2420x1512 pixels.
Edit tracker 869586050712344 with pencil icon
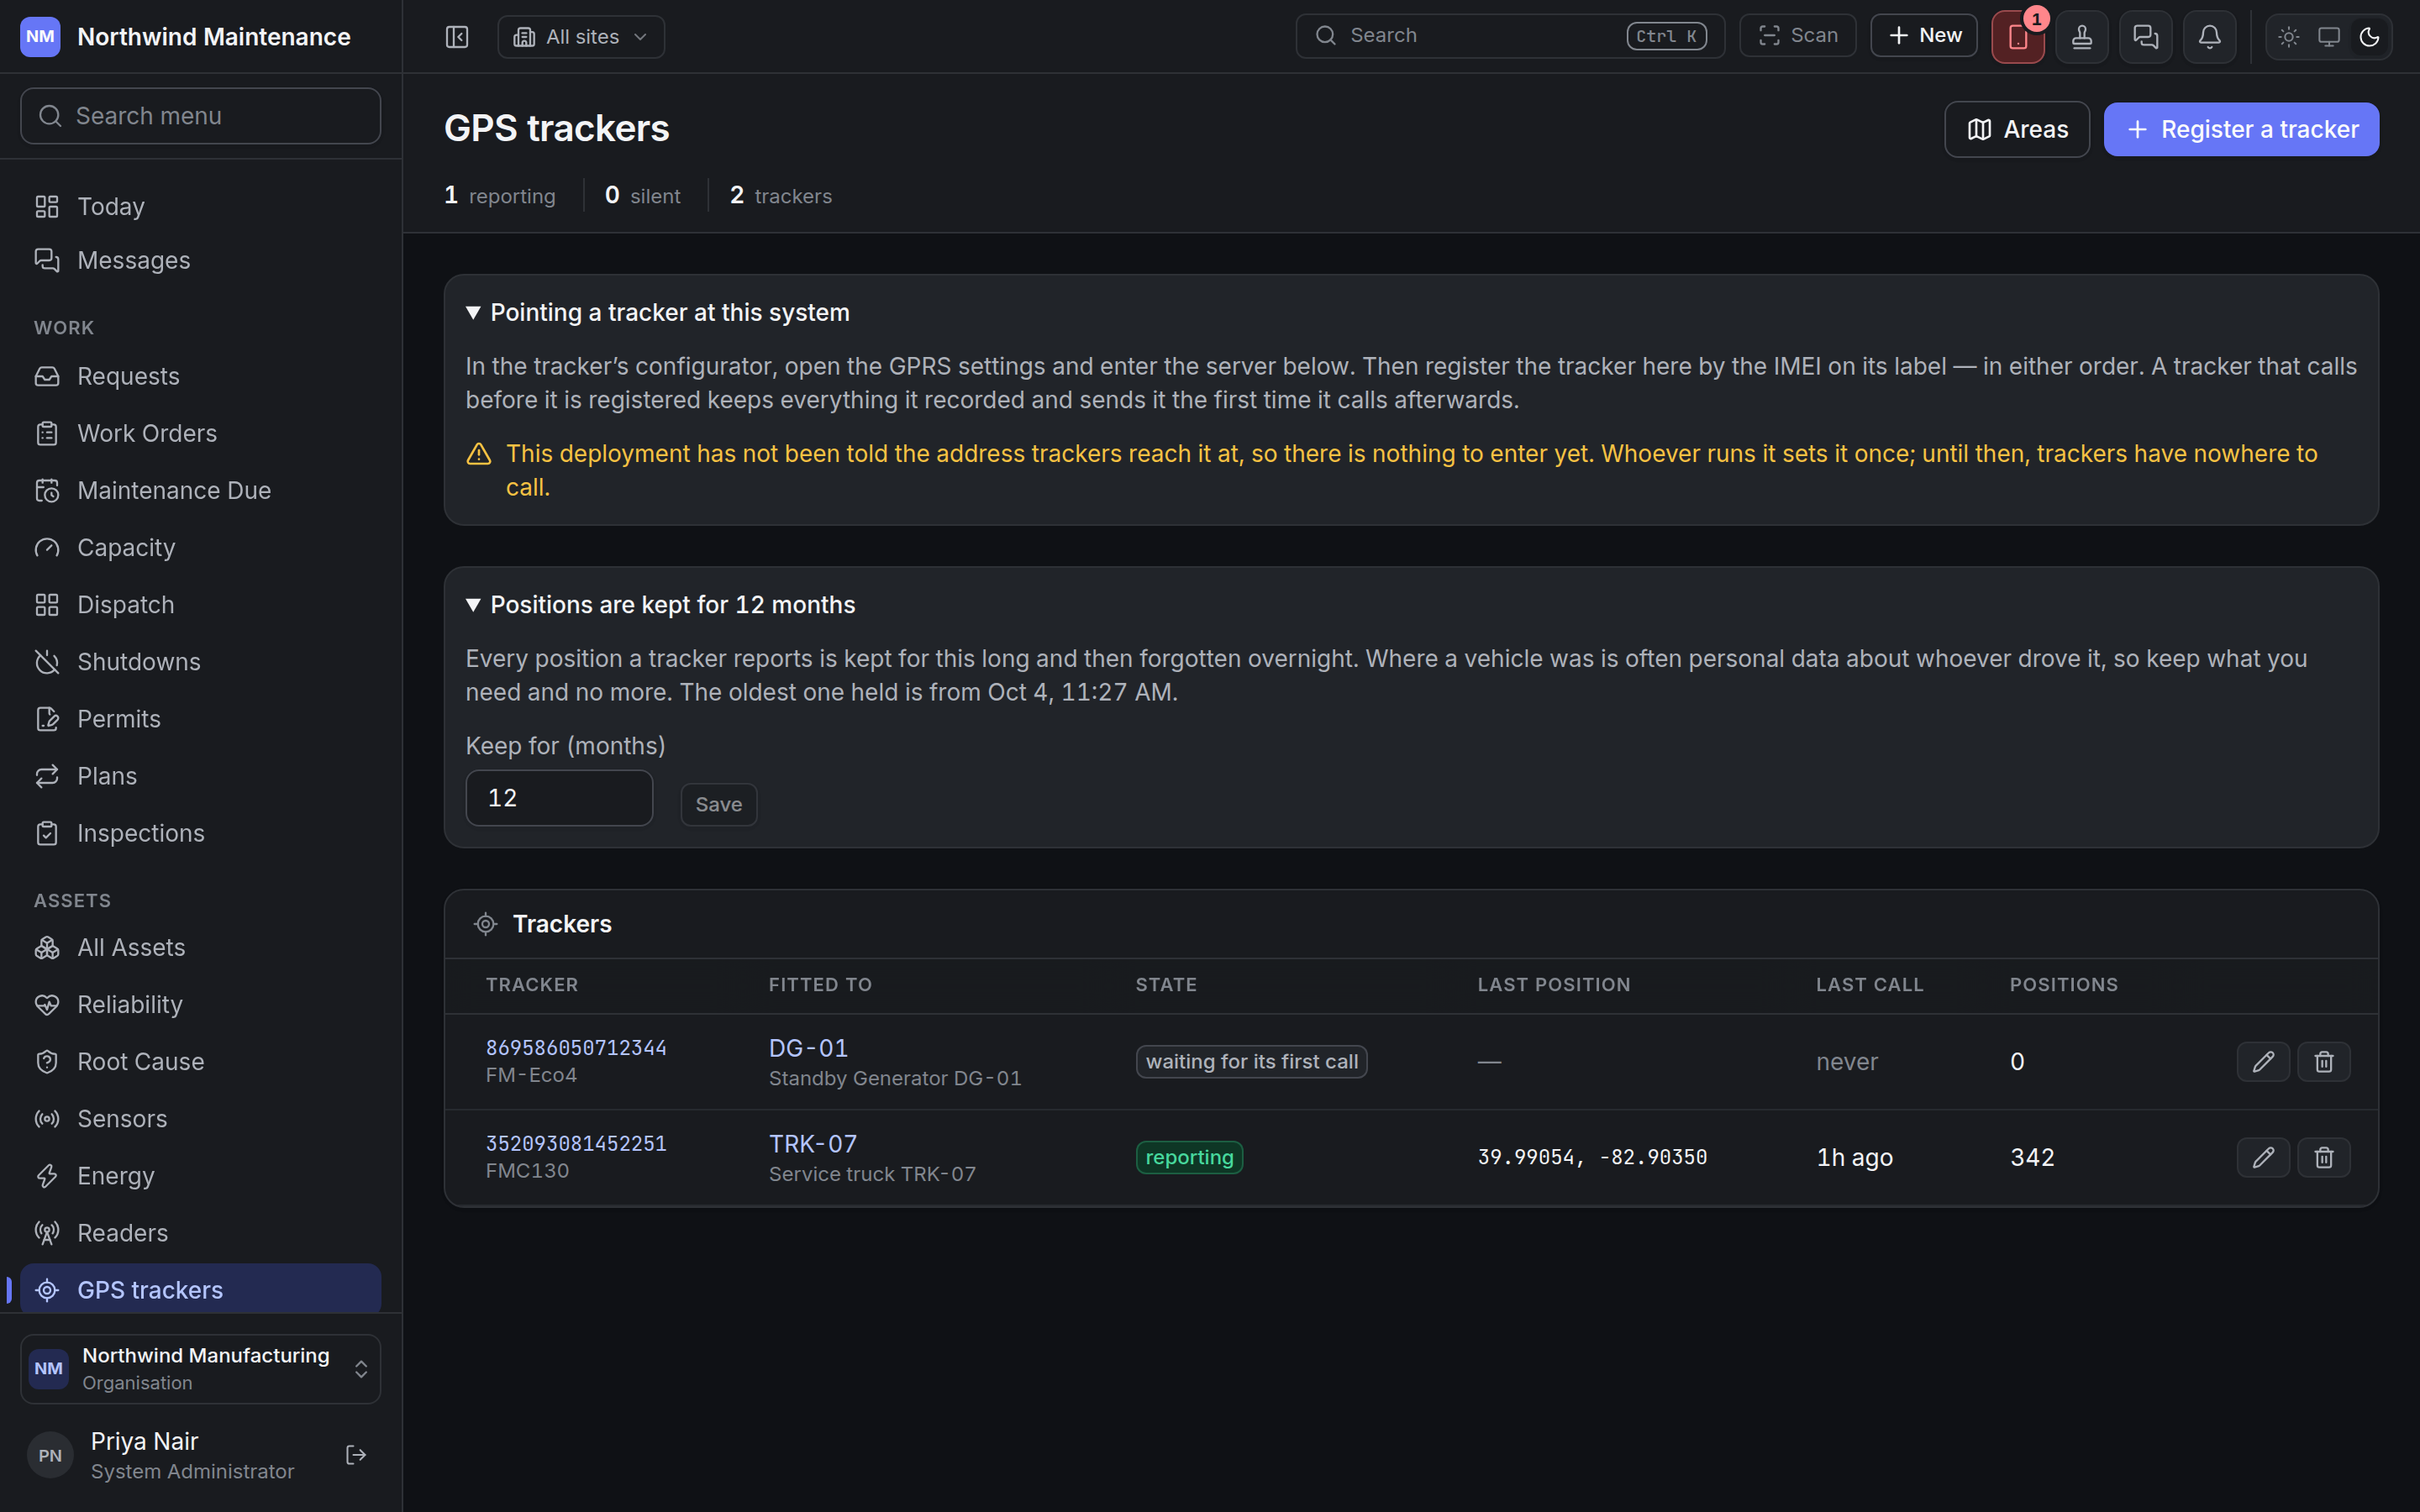point(2263,1061)
